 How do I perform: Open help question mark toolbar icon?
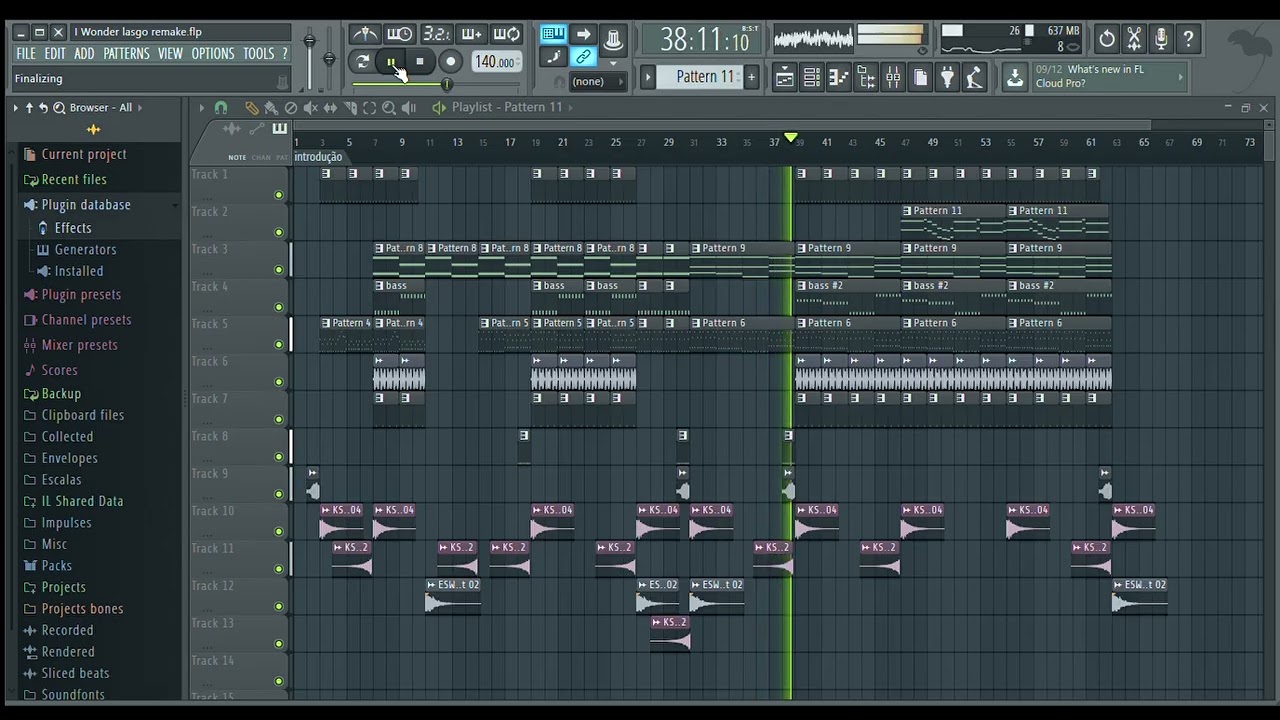click(1188, 39)
